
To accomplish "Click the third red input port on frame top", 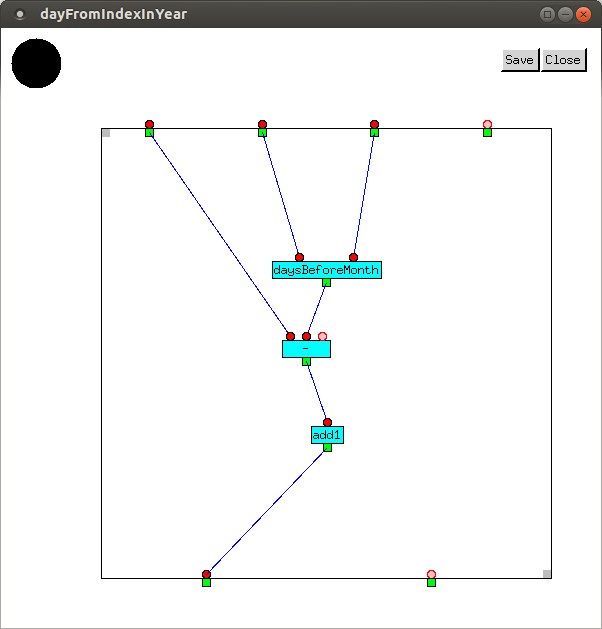I will point(374,125).
